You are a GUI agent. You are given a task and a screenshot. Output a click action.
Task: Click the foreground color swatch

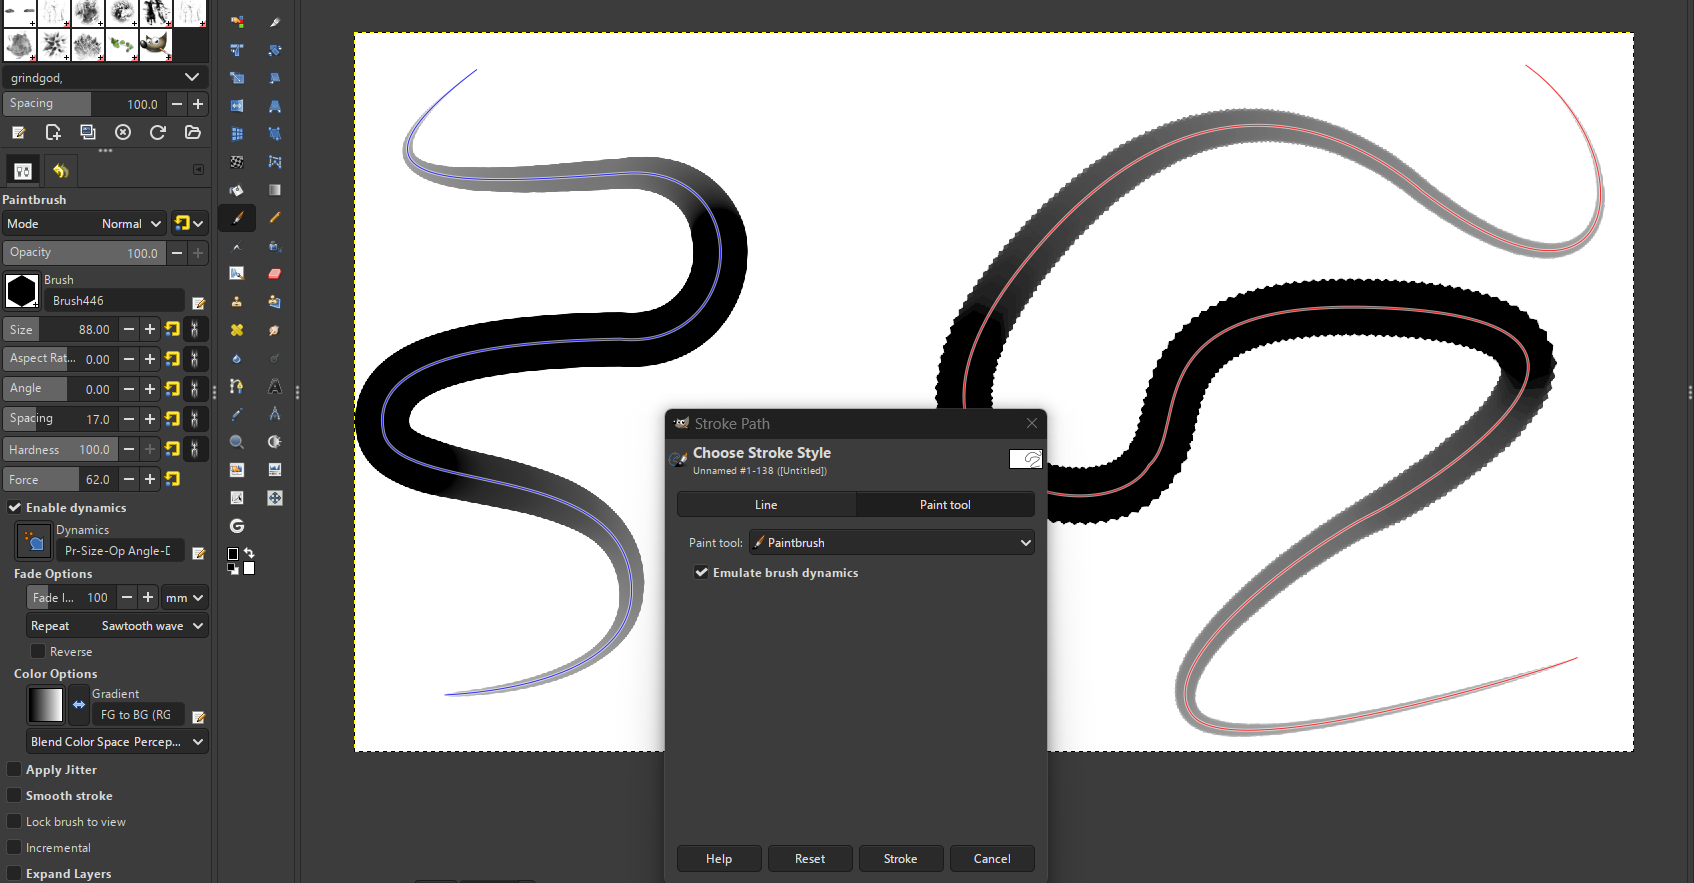pos(232,554)
